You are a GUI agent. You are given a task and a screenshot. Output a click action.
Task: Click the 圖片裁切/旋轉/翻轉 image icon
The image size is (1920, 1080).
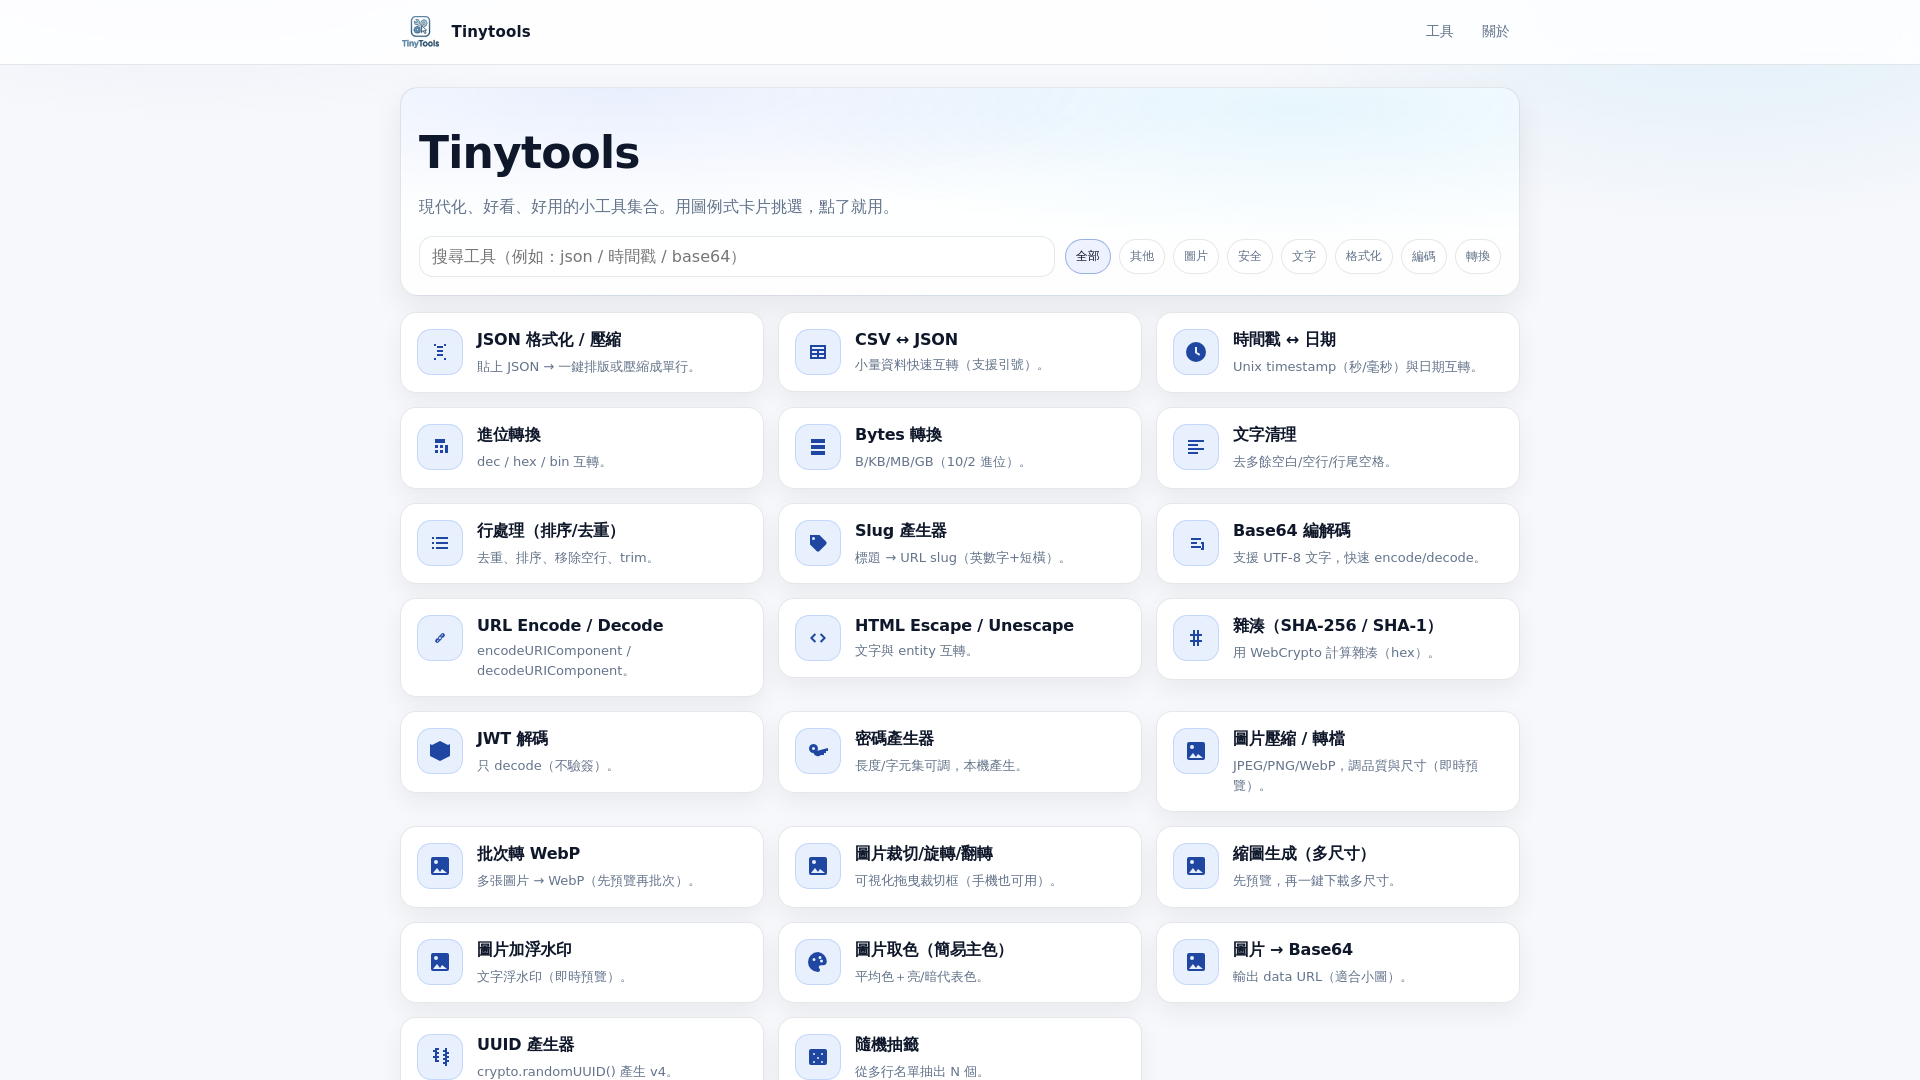(x=818, y=866)
